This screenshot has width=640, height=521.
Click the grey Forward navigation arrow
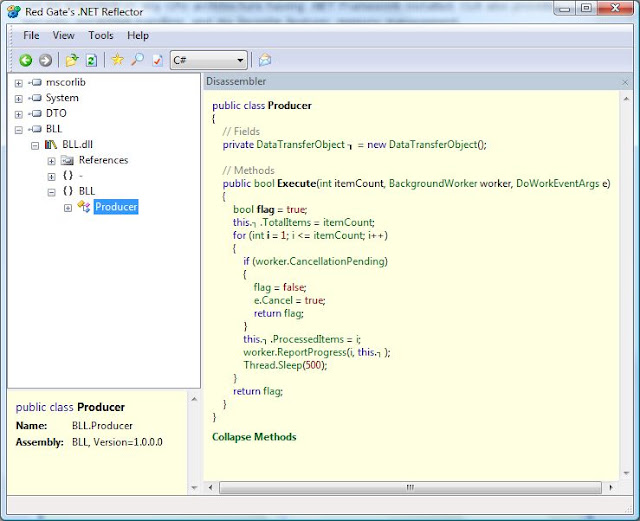point(45,60)
